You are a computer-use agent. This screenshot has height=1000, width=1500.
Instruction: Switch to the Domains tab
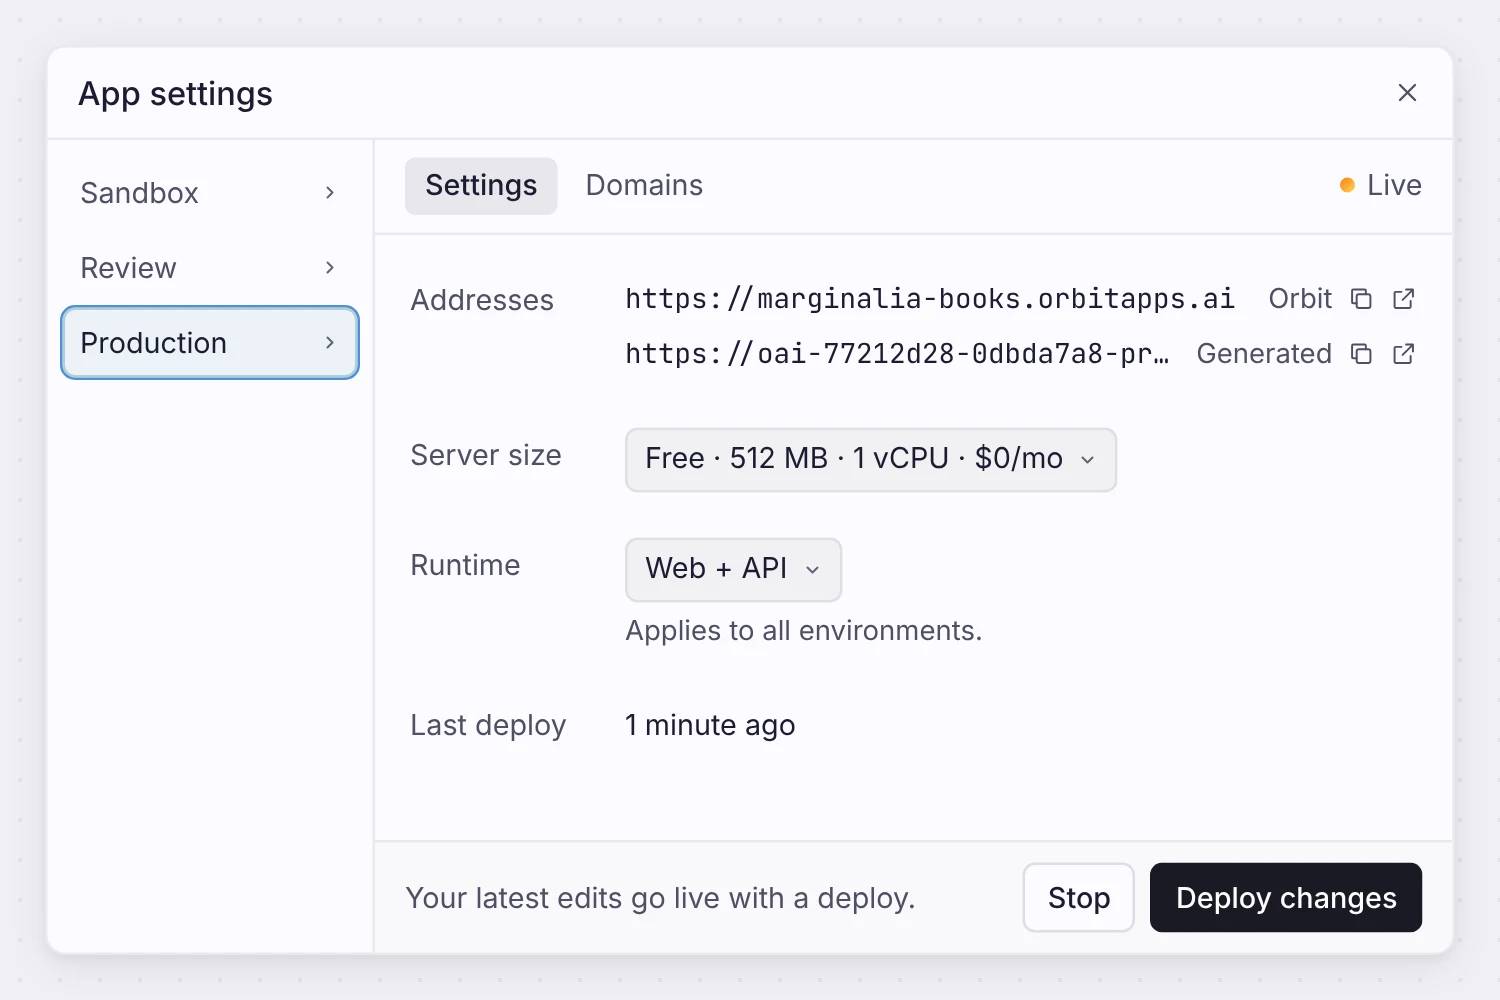644,186
